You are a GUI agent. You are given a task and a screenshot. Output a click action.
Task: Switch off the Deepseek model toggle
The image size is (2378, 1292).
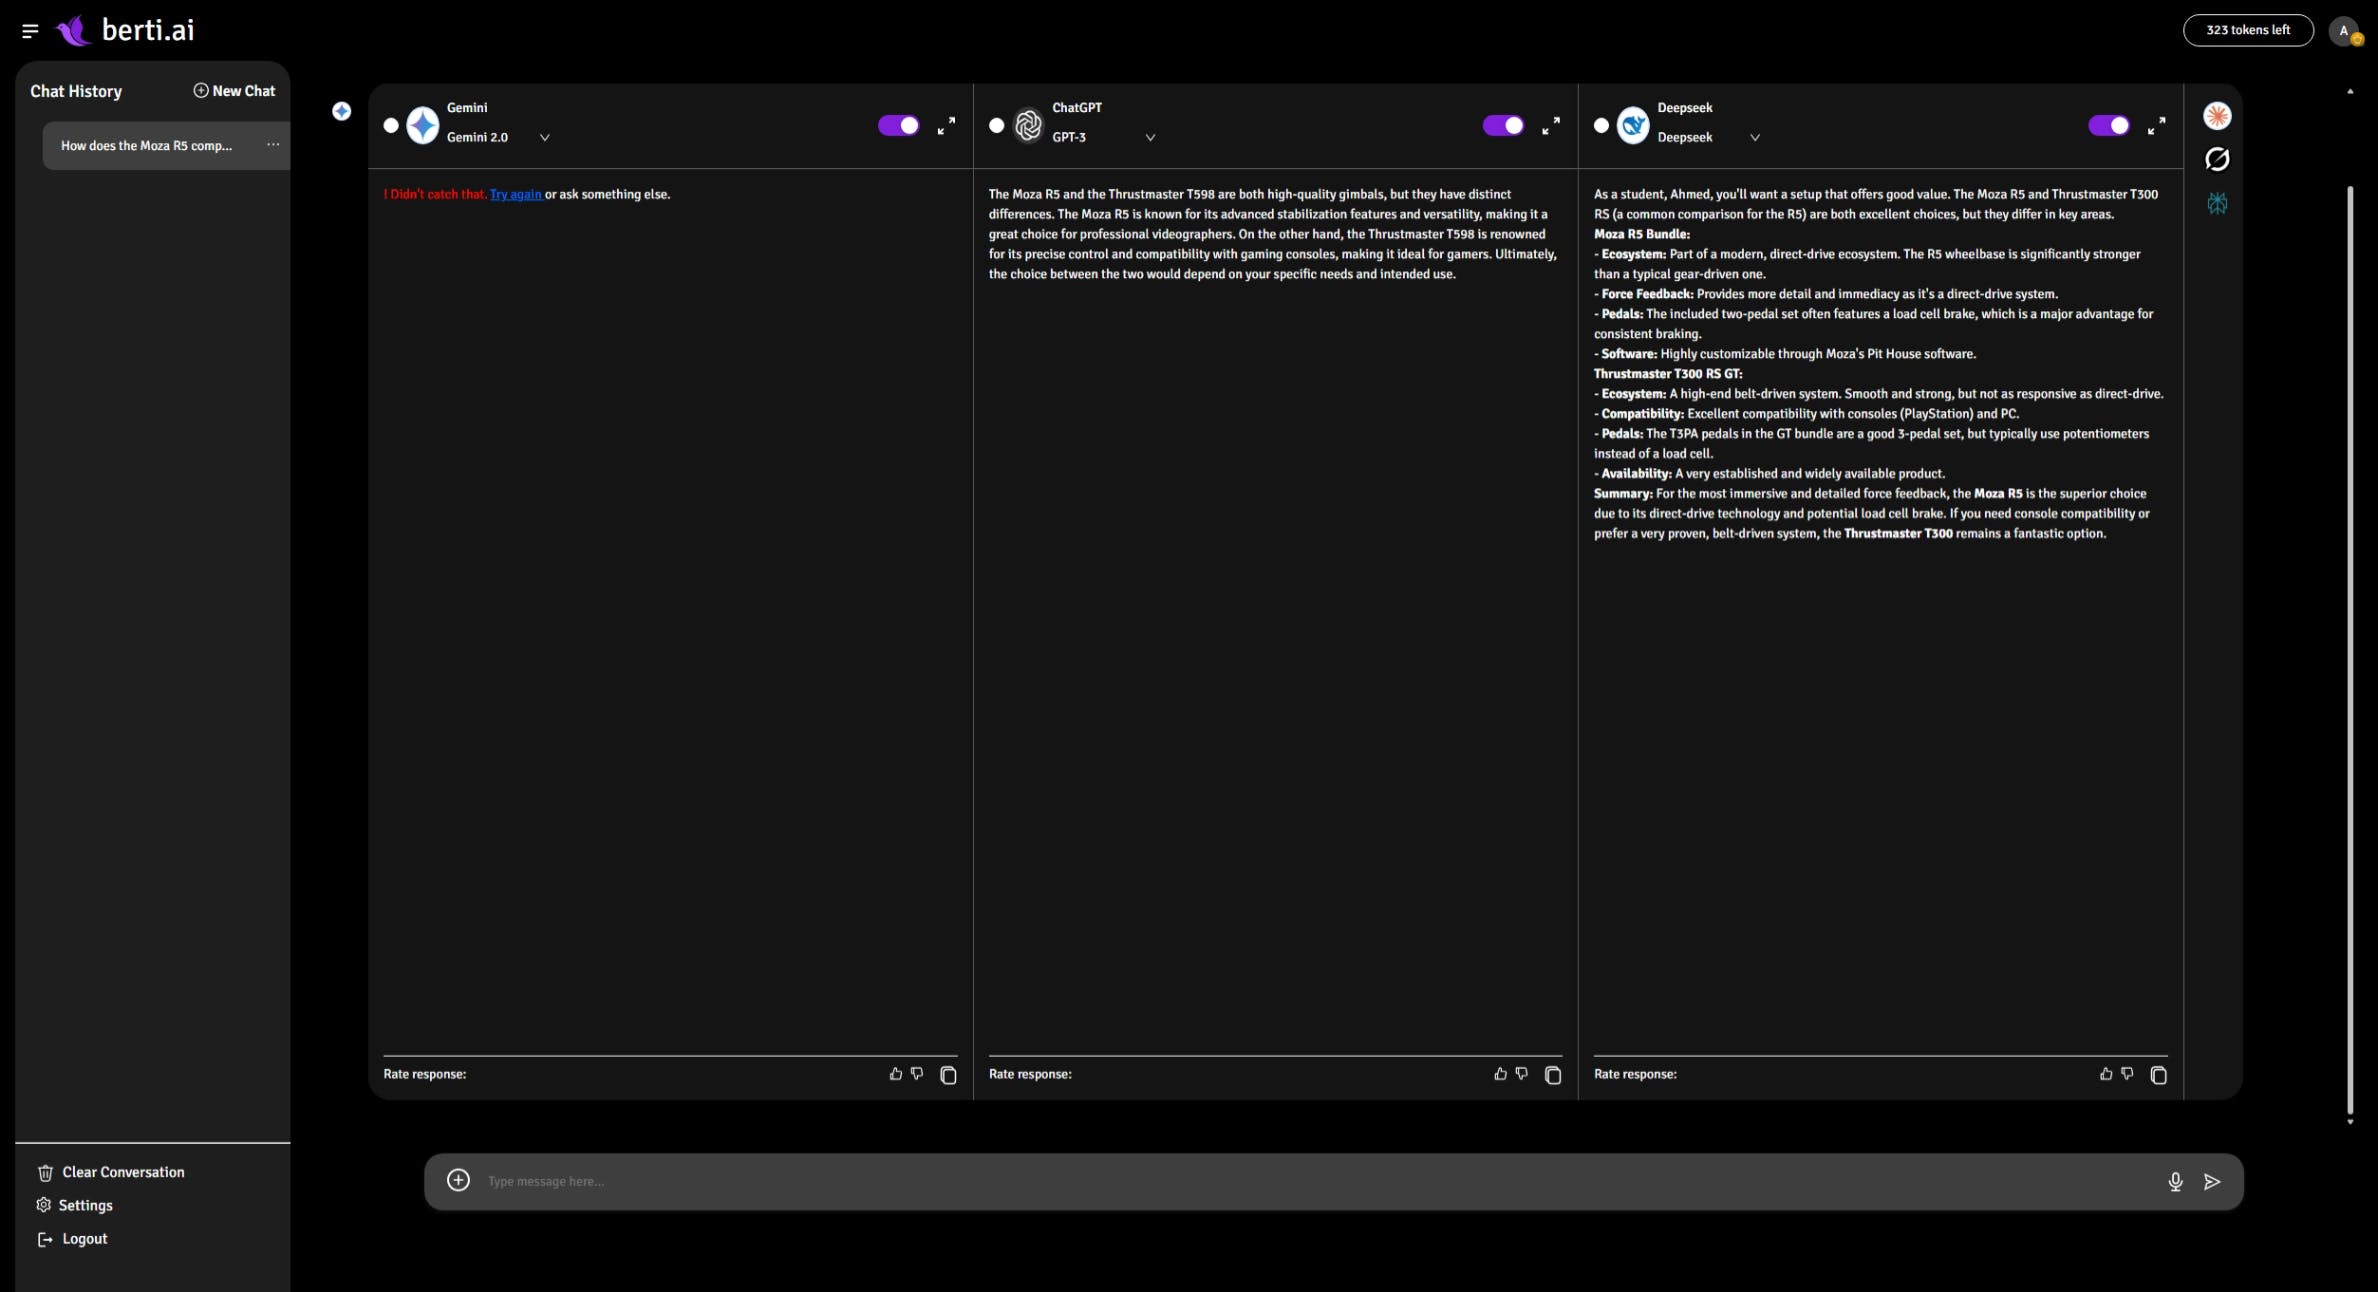click(2108, 126)
